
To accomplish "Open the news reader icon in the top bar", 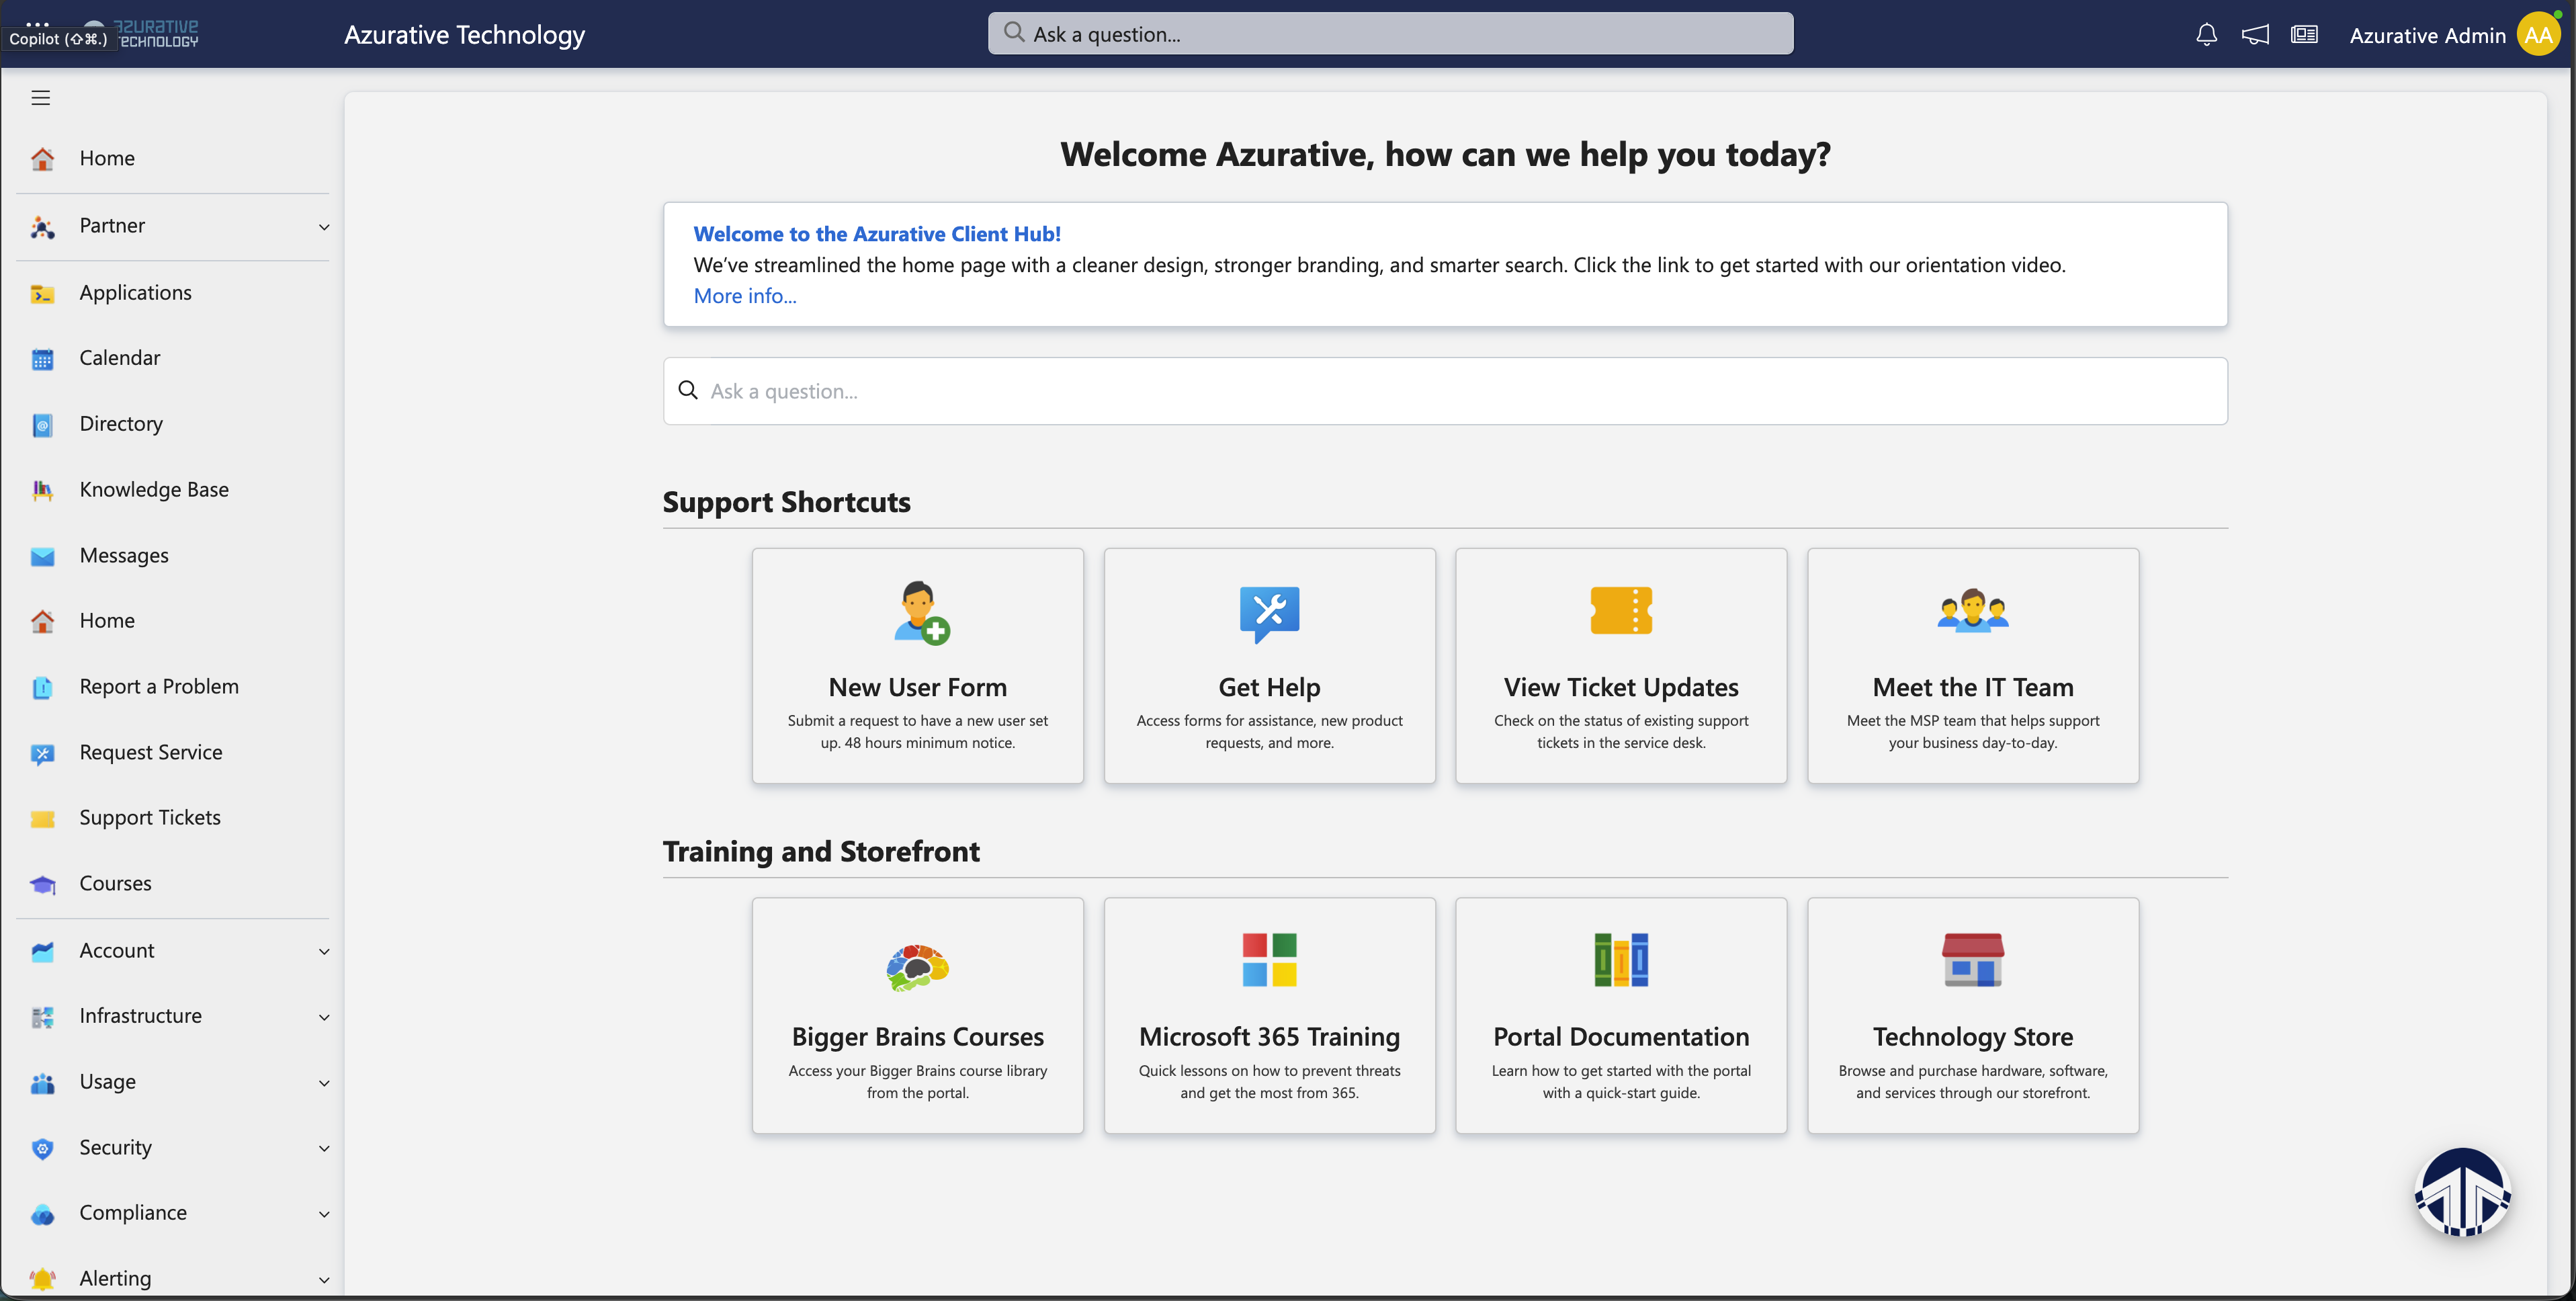I will tap(2304, 33).
